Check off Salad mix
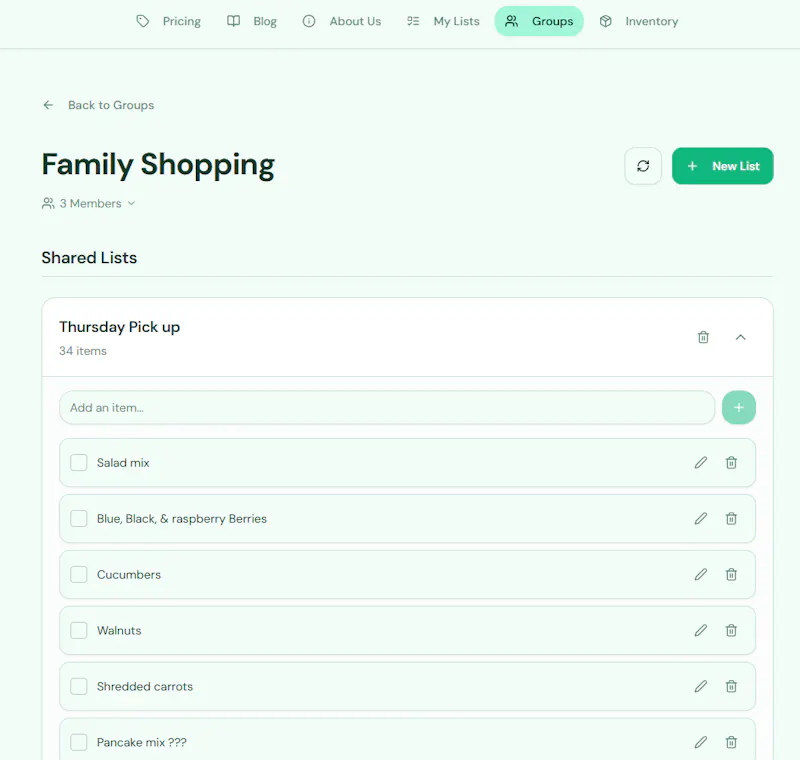The image size is (800, 760). [79, 463]
